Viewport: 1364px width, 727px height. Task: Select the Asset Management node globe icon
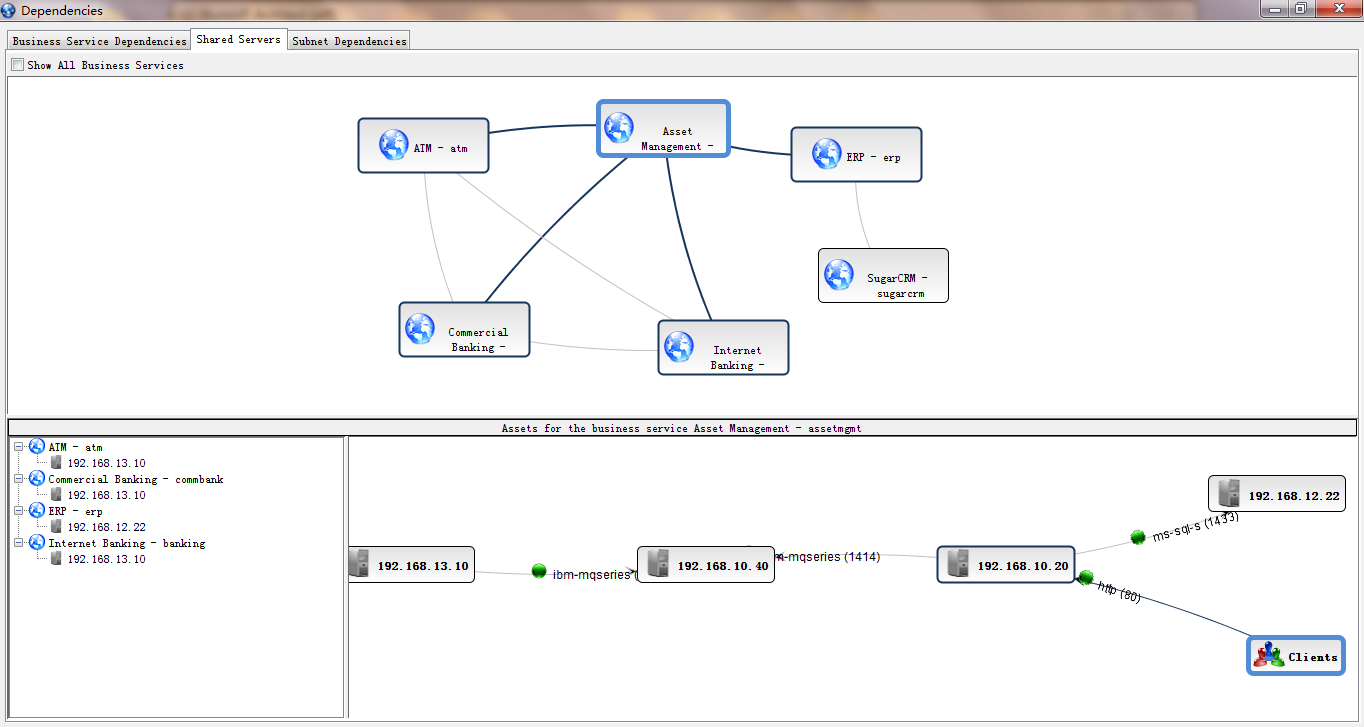pos(619,127)
